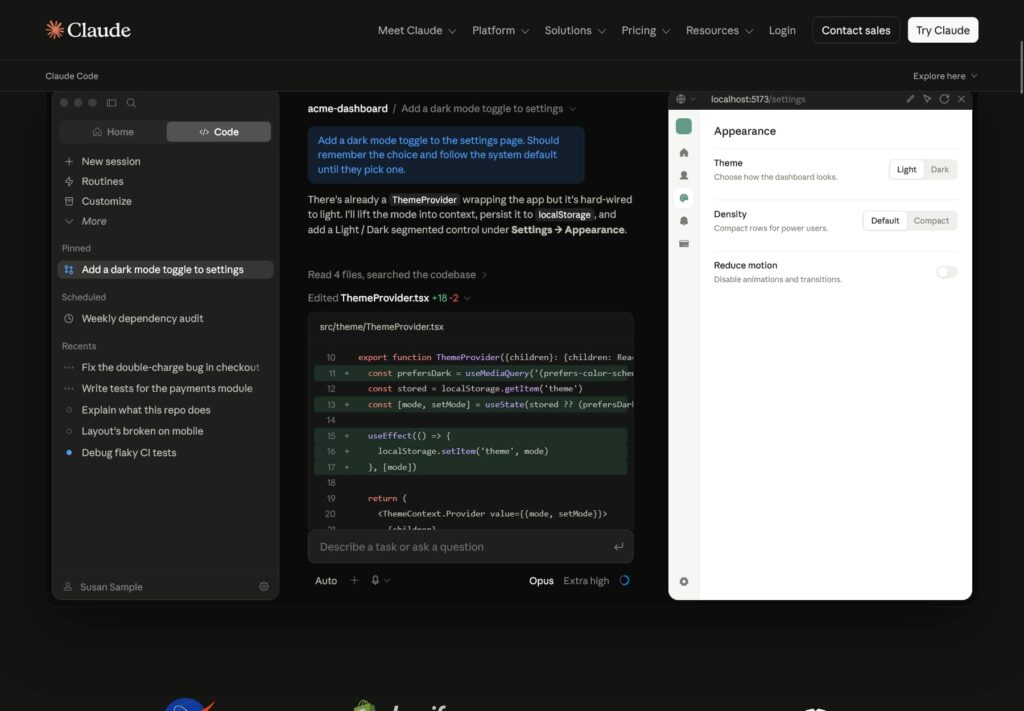The image size is (1024, 711).
Task: Expand the Pricing menu
Action: (645, 30)
